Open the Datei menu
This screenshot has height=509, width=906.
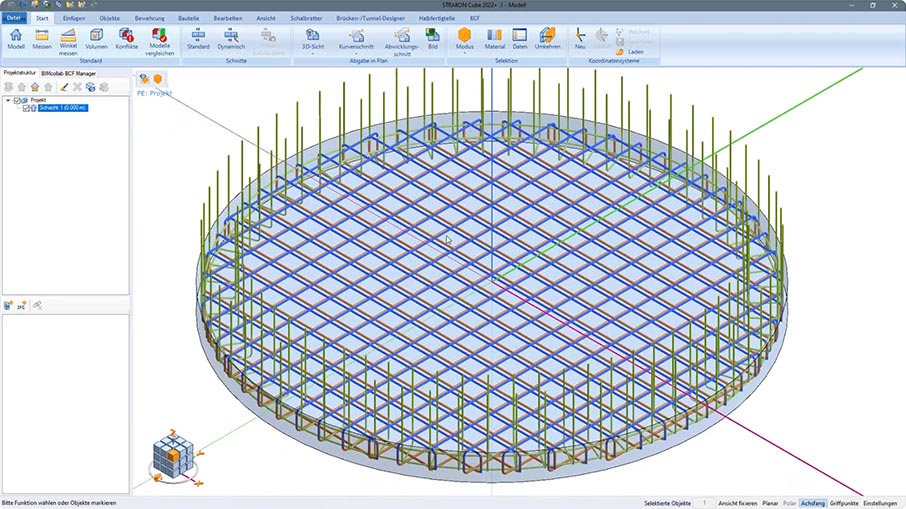point(13,18)
